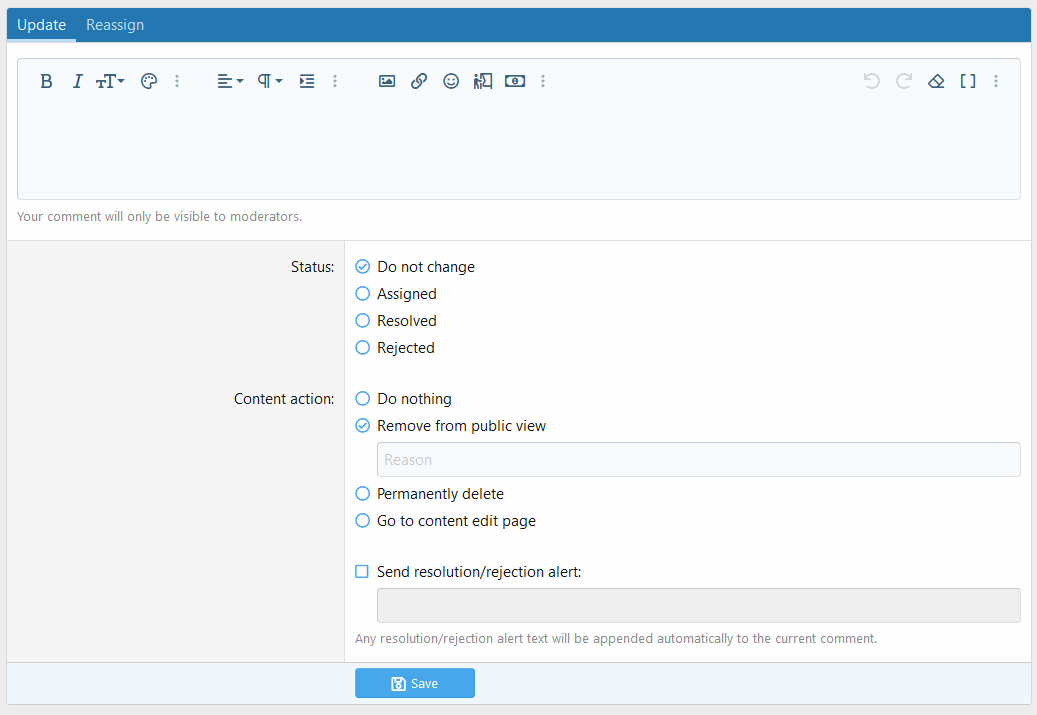Open the paragraph format dropdown

coord(269,81)
